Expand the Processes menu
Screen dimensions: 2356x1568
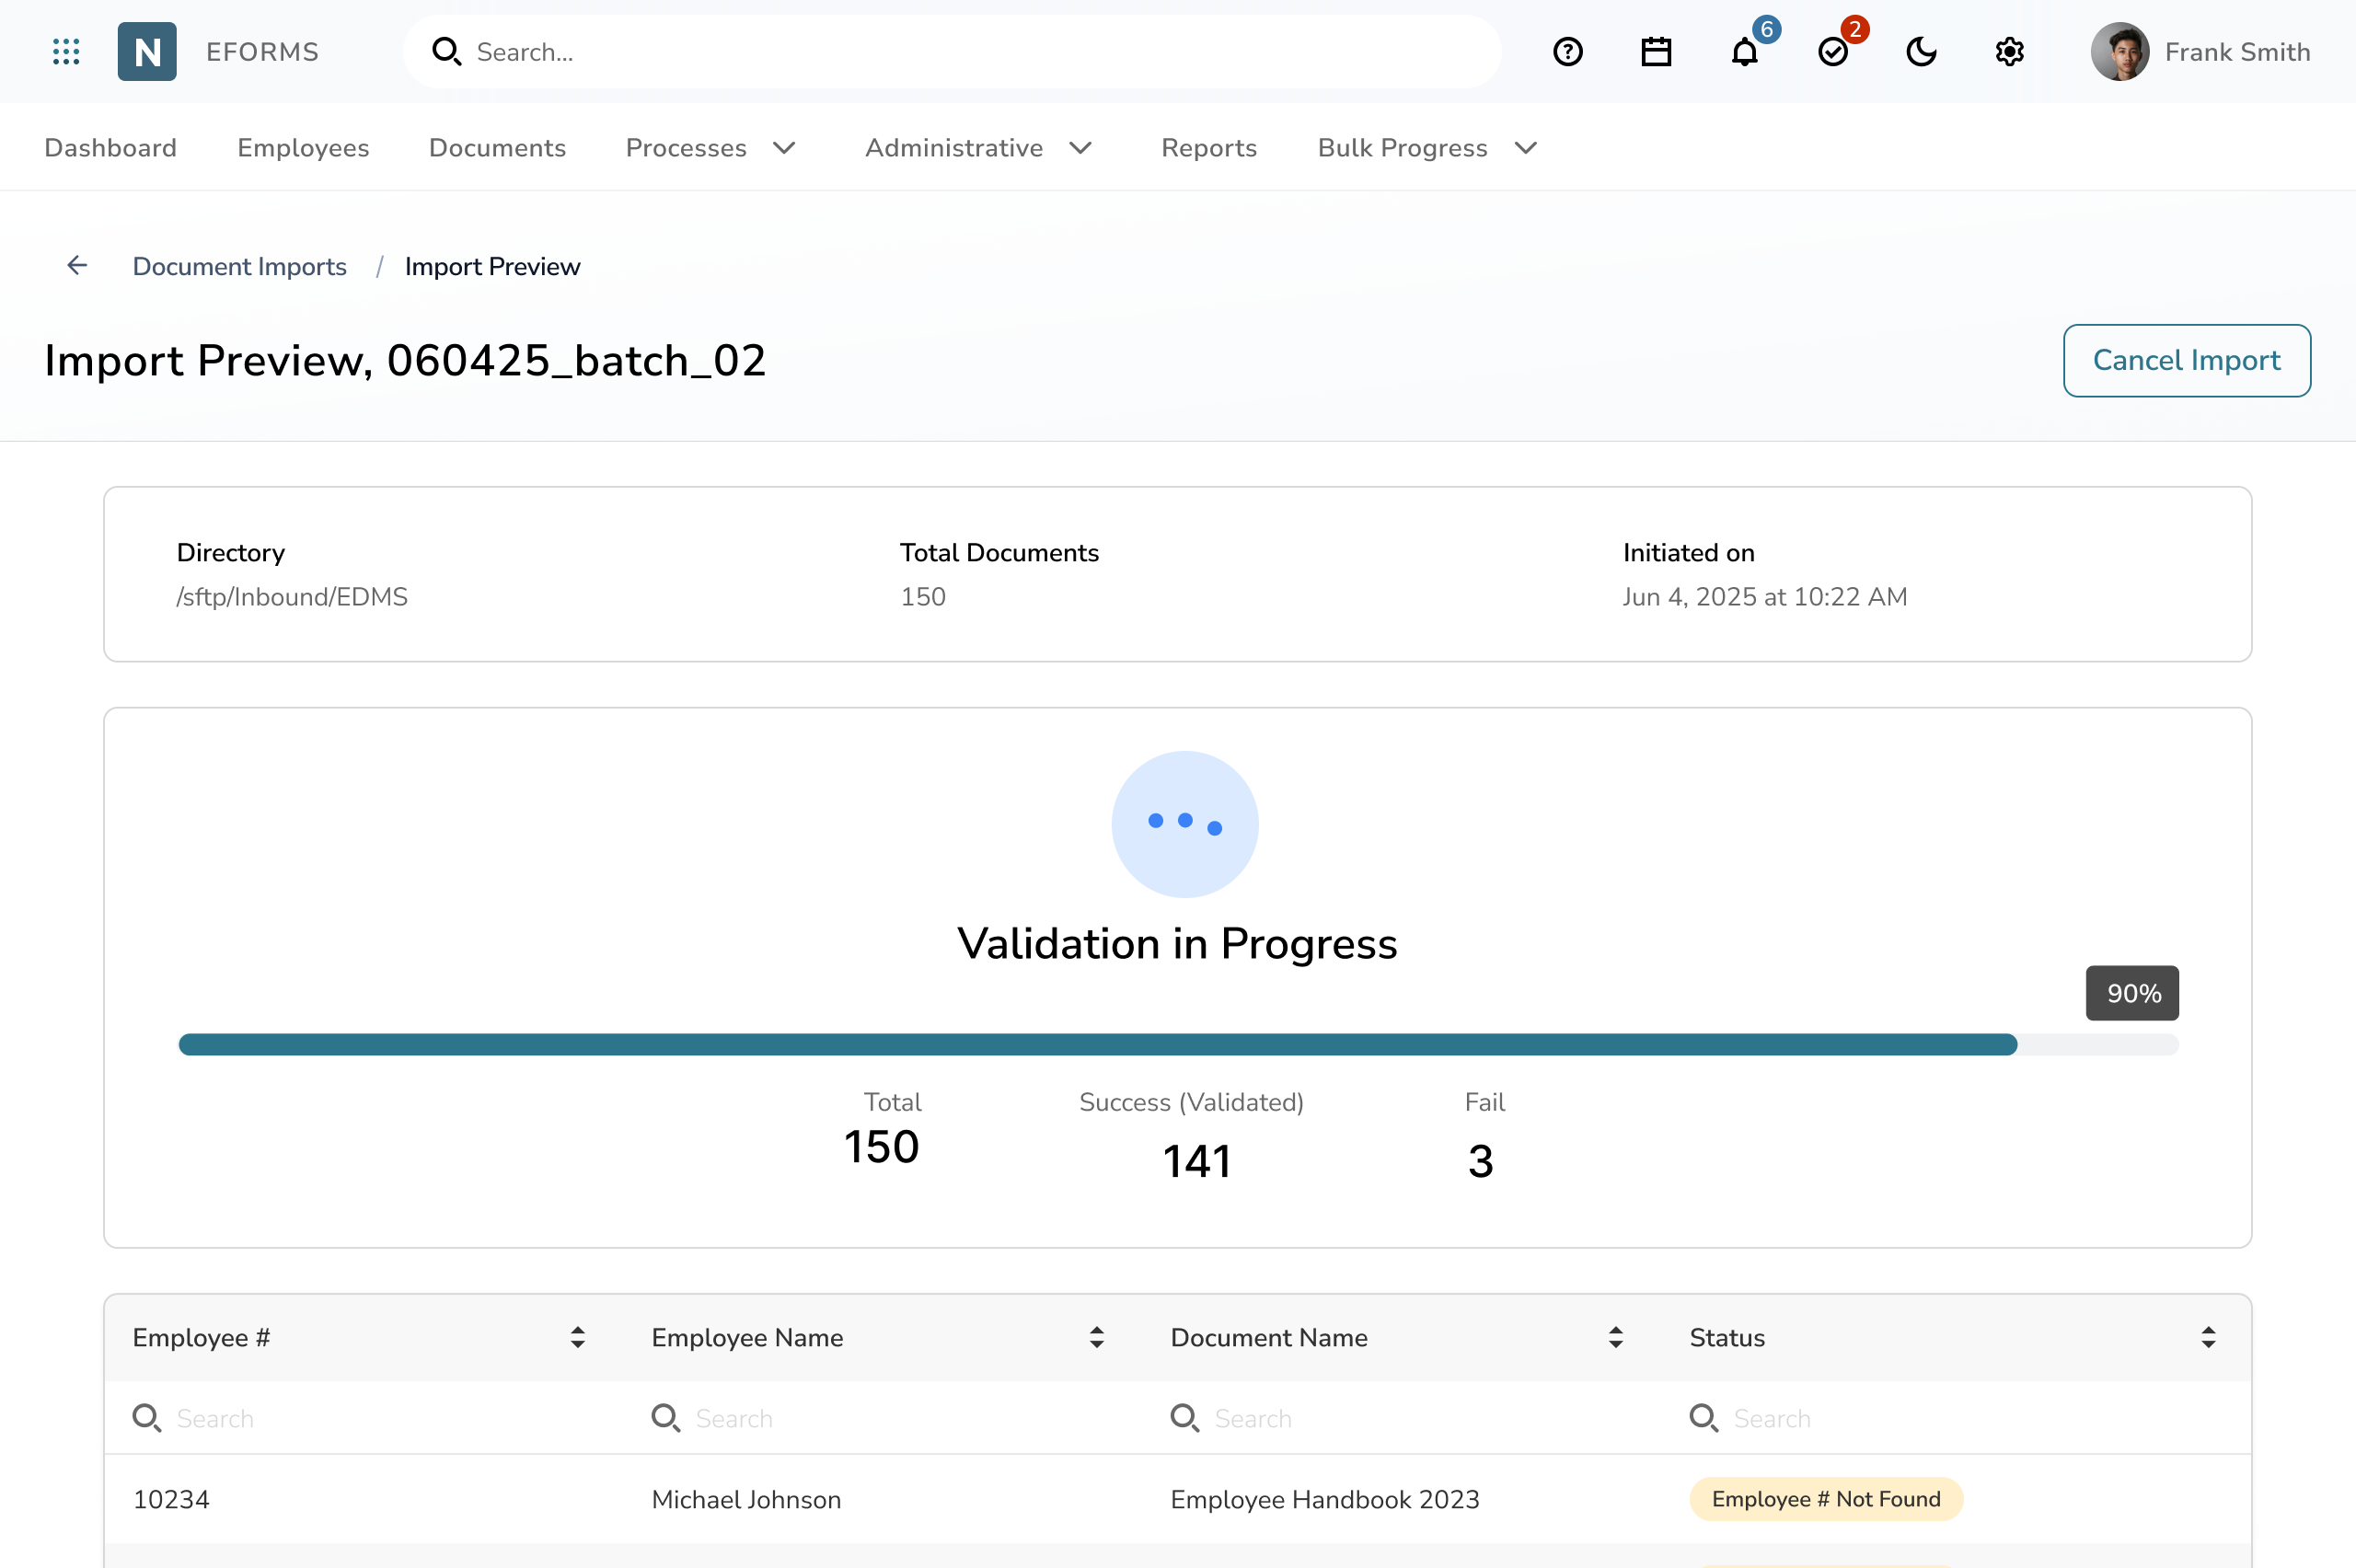pyautogui.click(x=710, y=148)
